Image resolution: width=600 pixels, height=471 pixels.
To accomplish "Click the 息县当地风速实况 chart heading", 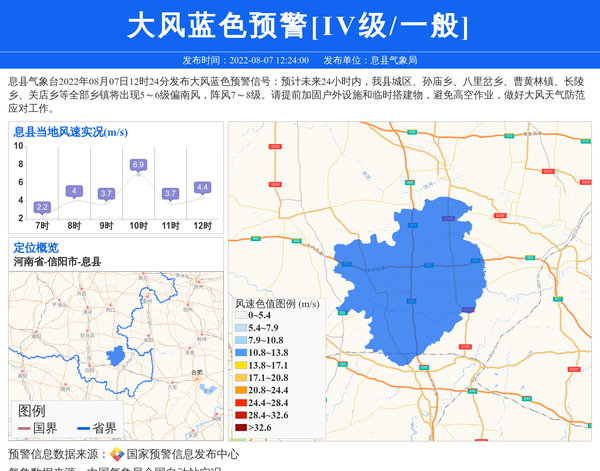I will coord(70,132).
